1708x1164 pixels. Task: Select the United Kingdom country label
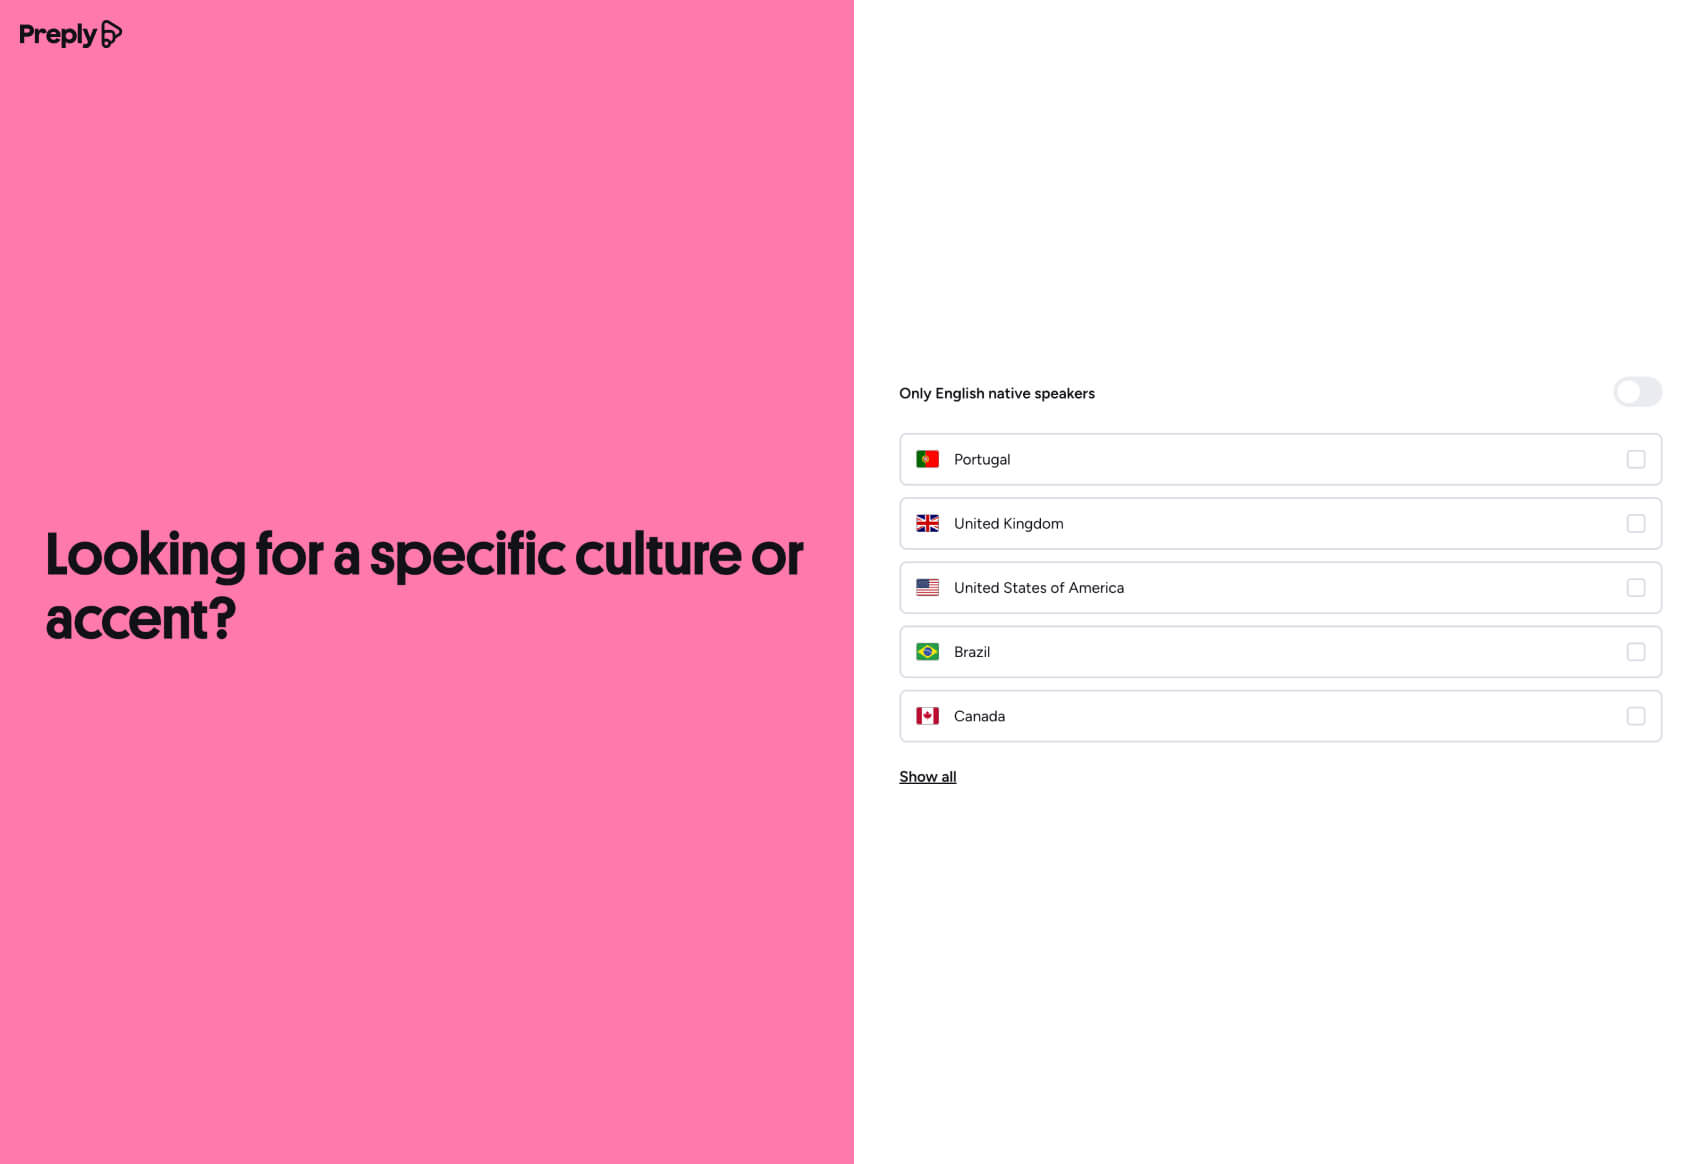1008,523
